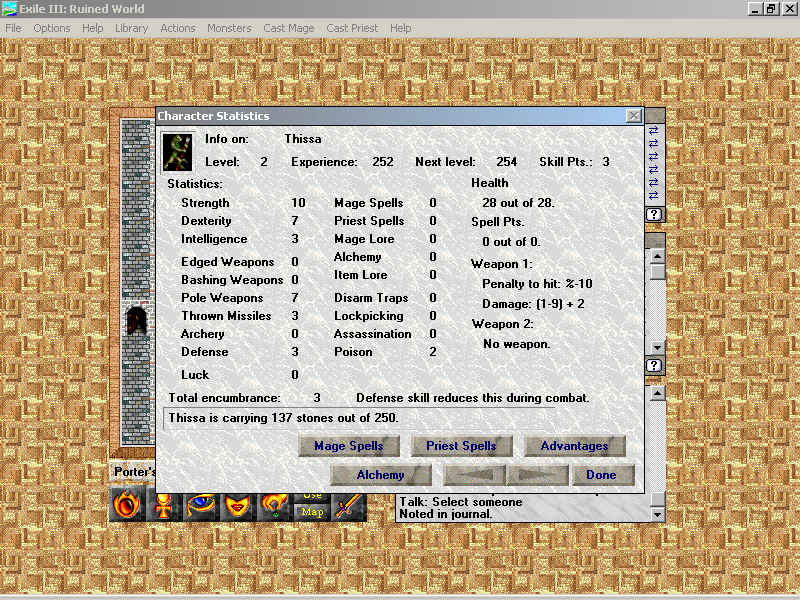This screenshot has height=600, width=800.
Task: Open the Cast Mage menu
Action: point(289,28)
